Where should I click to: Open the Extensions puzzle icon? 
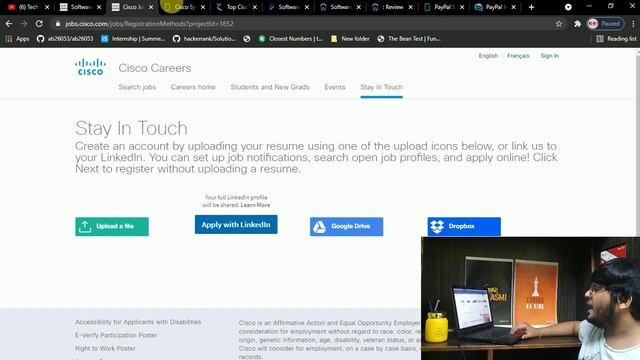(577, 24)
